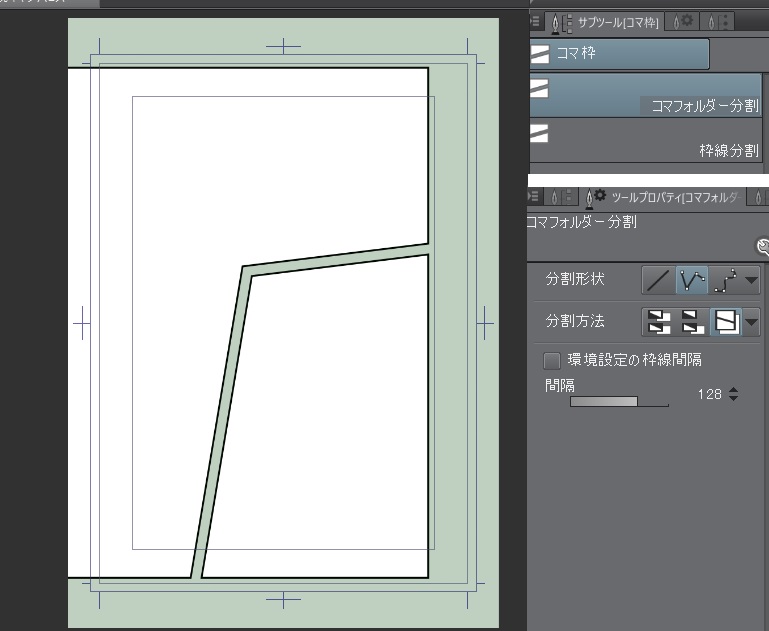Click the 間隔 value field showing 128
Screen dimensions: 769x631
coord(709,394)
